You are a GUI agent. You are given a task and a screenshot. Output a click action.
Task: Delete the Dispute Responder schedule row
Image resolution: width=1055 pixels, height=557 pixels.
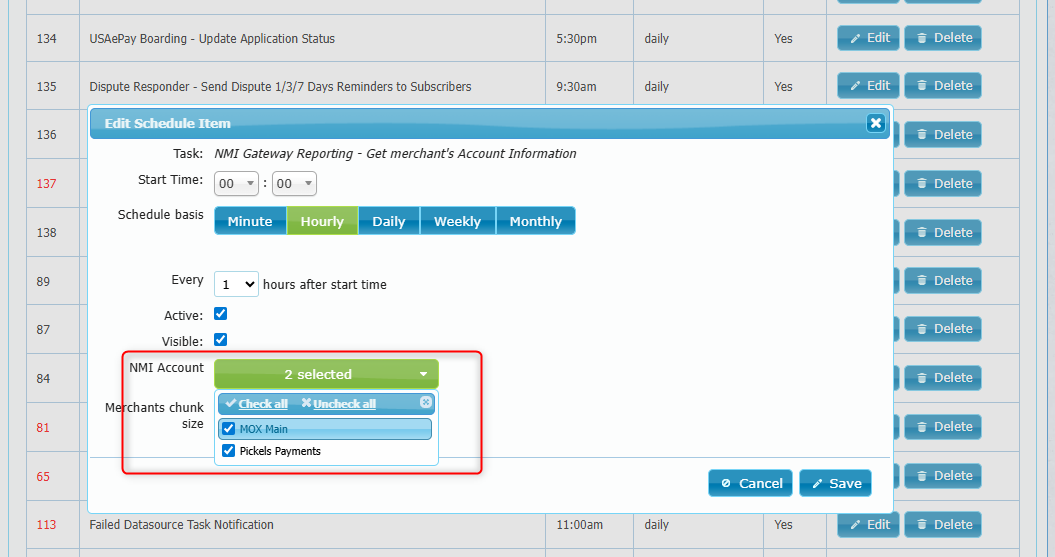pyautogui.click(x=942, y=86)
